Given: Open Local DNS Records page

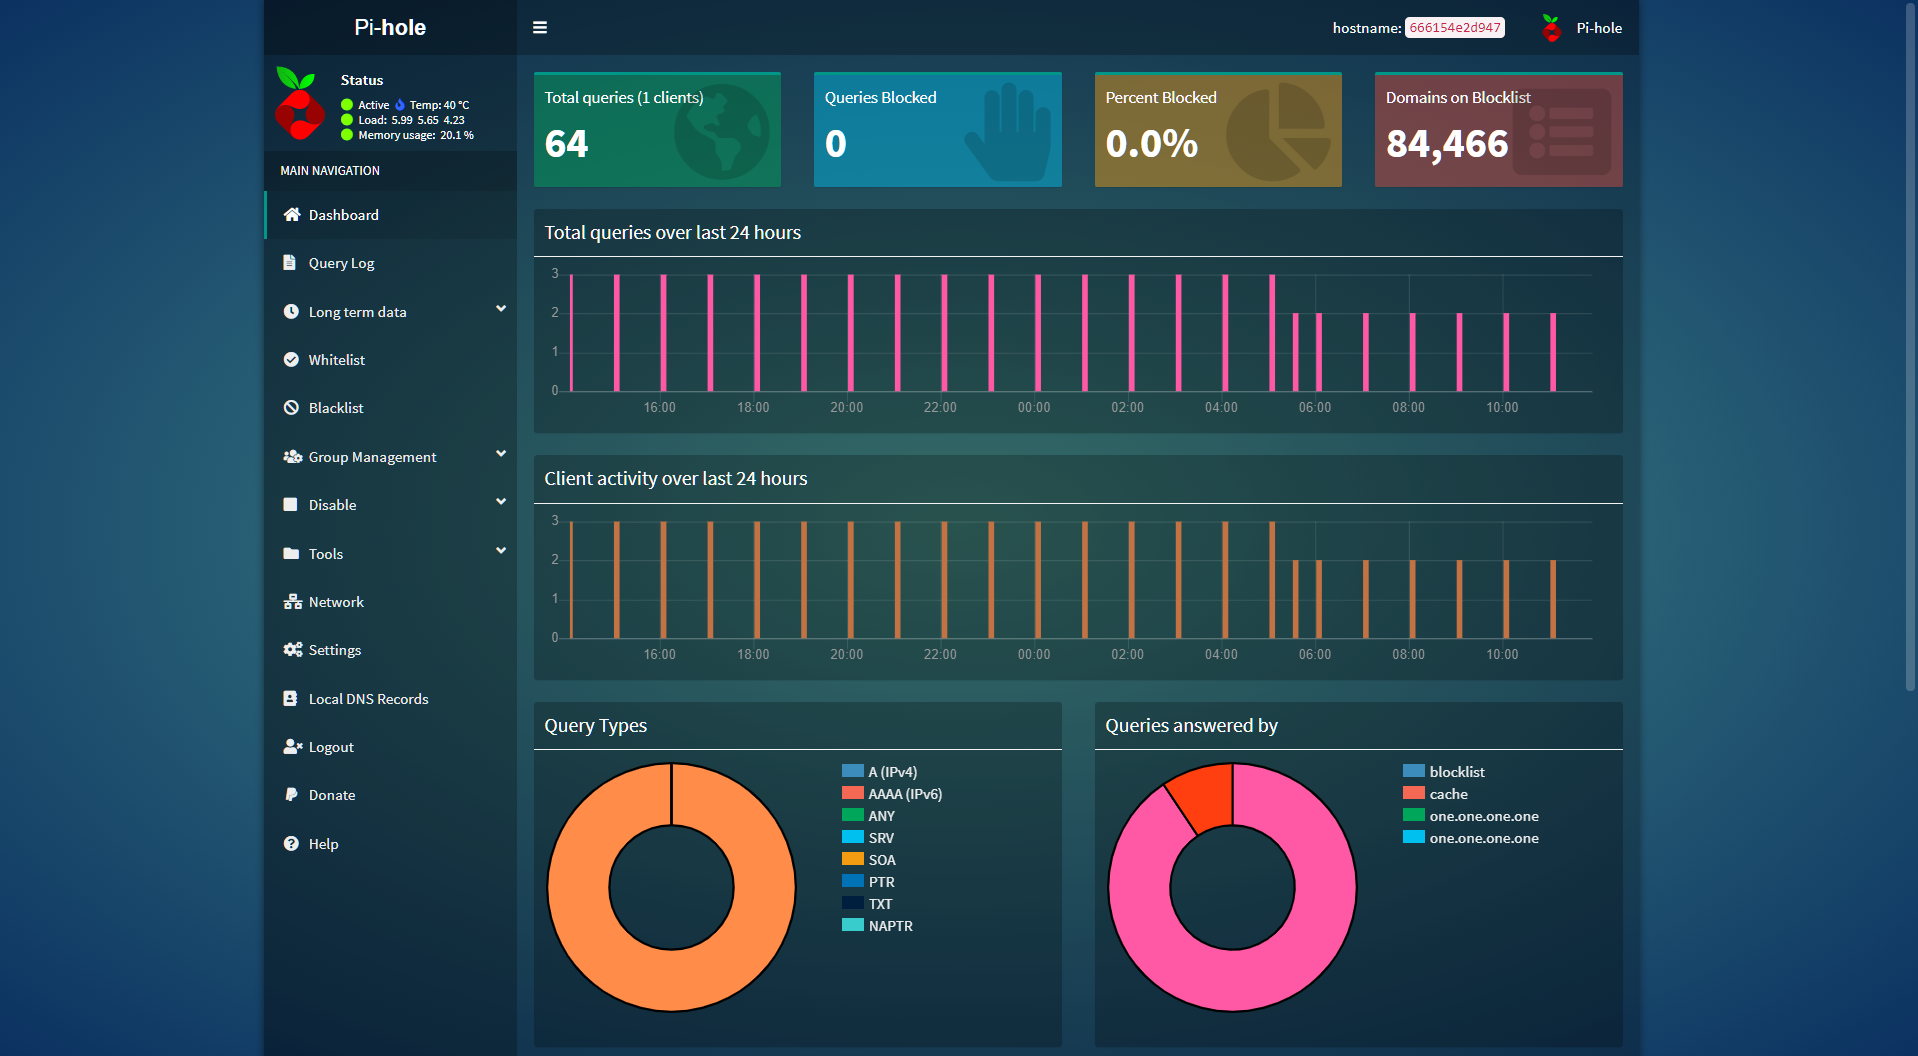Looking at the screenshot, I should (368, 699).
